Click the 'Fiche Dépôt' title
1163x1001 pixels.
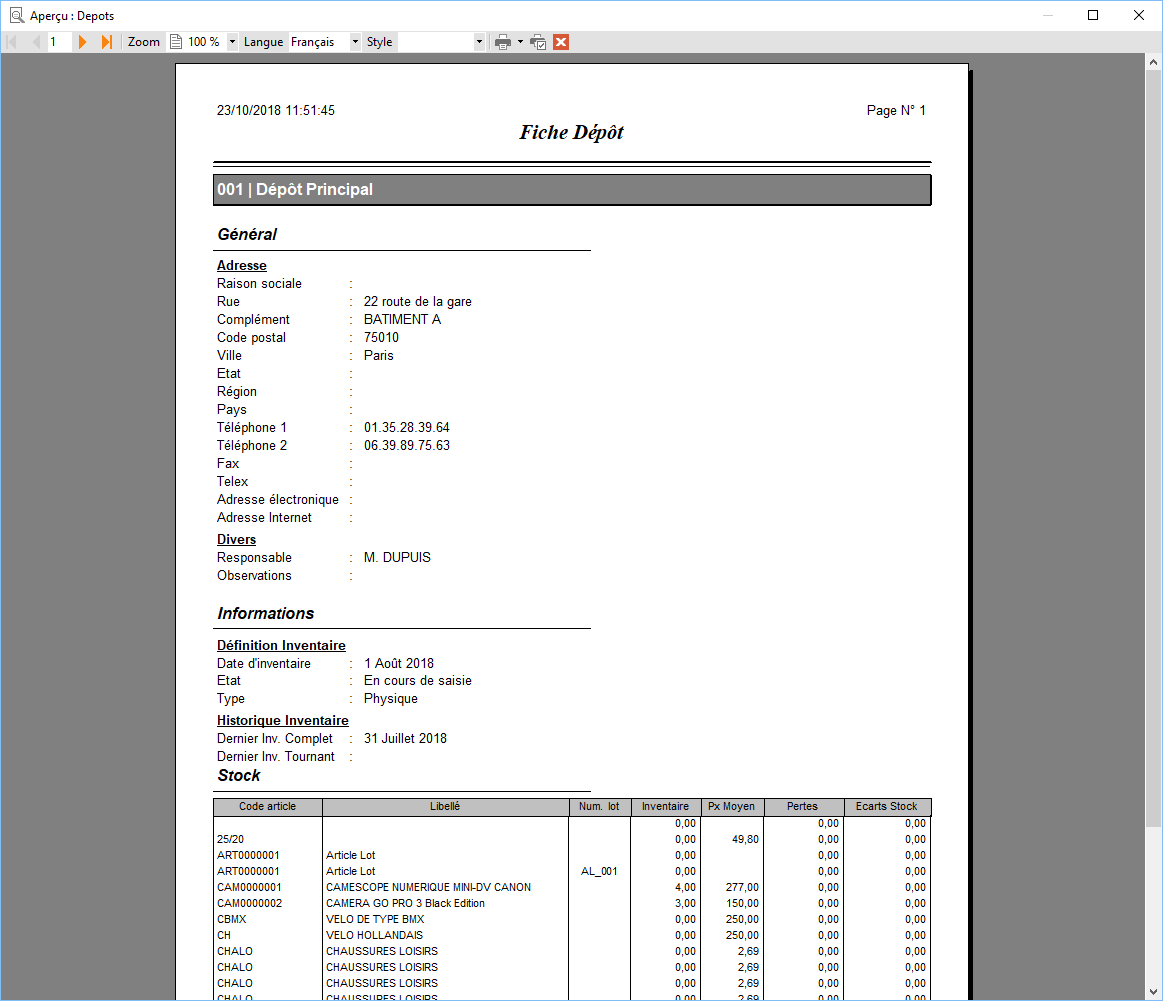click(571, 133)
